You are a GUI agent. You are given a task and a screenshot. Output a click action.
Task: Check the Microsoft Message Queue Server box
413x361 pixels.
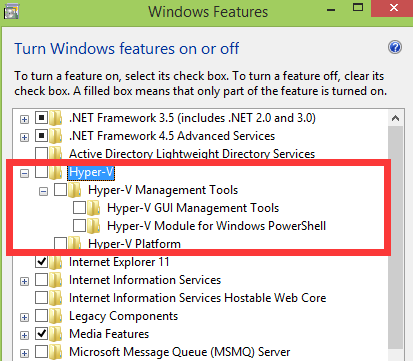[41, 352]
